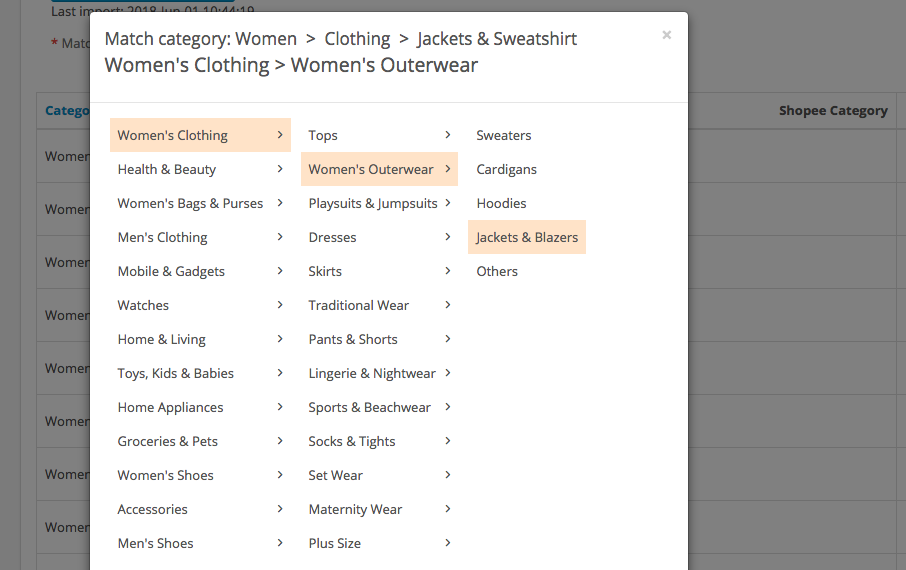Expand Men's Clothing chevron arrow
The image size is (906, 570).
click(x=280, y=237)
